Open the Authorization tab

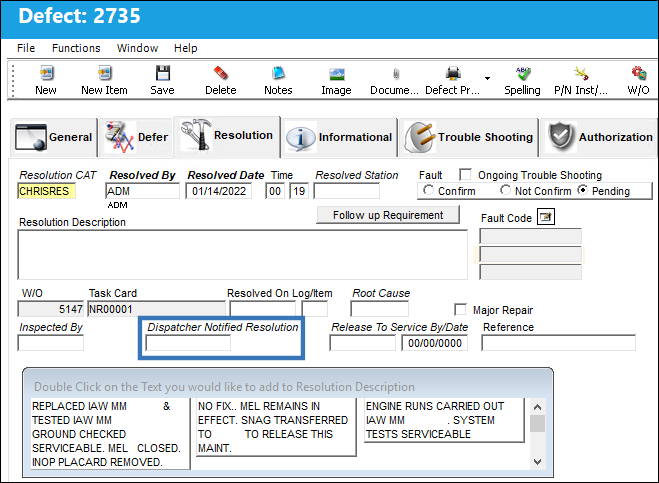pos(599,137)
